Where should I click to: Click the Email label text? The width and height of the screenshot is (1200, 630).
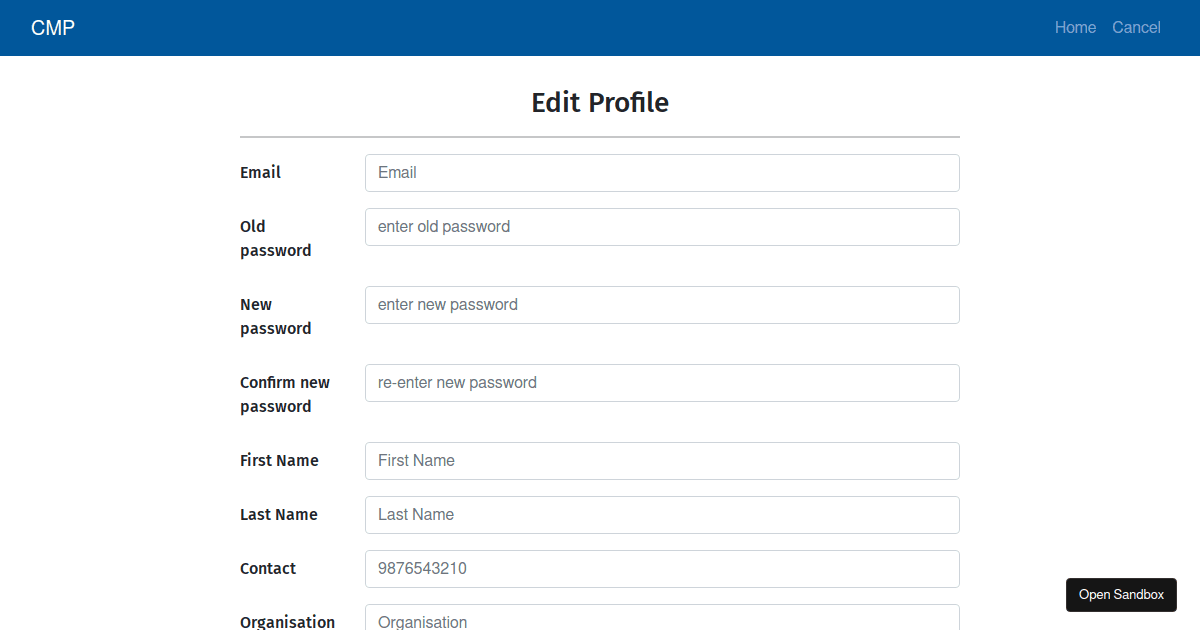click(260, 172)
